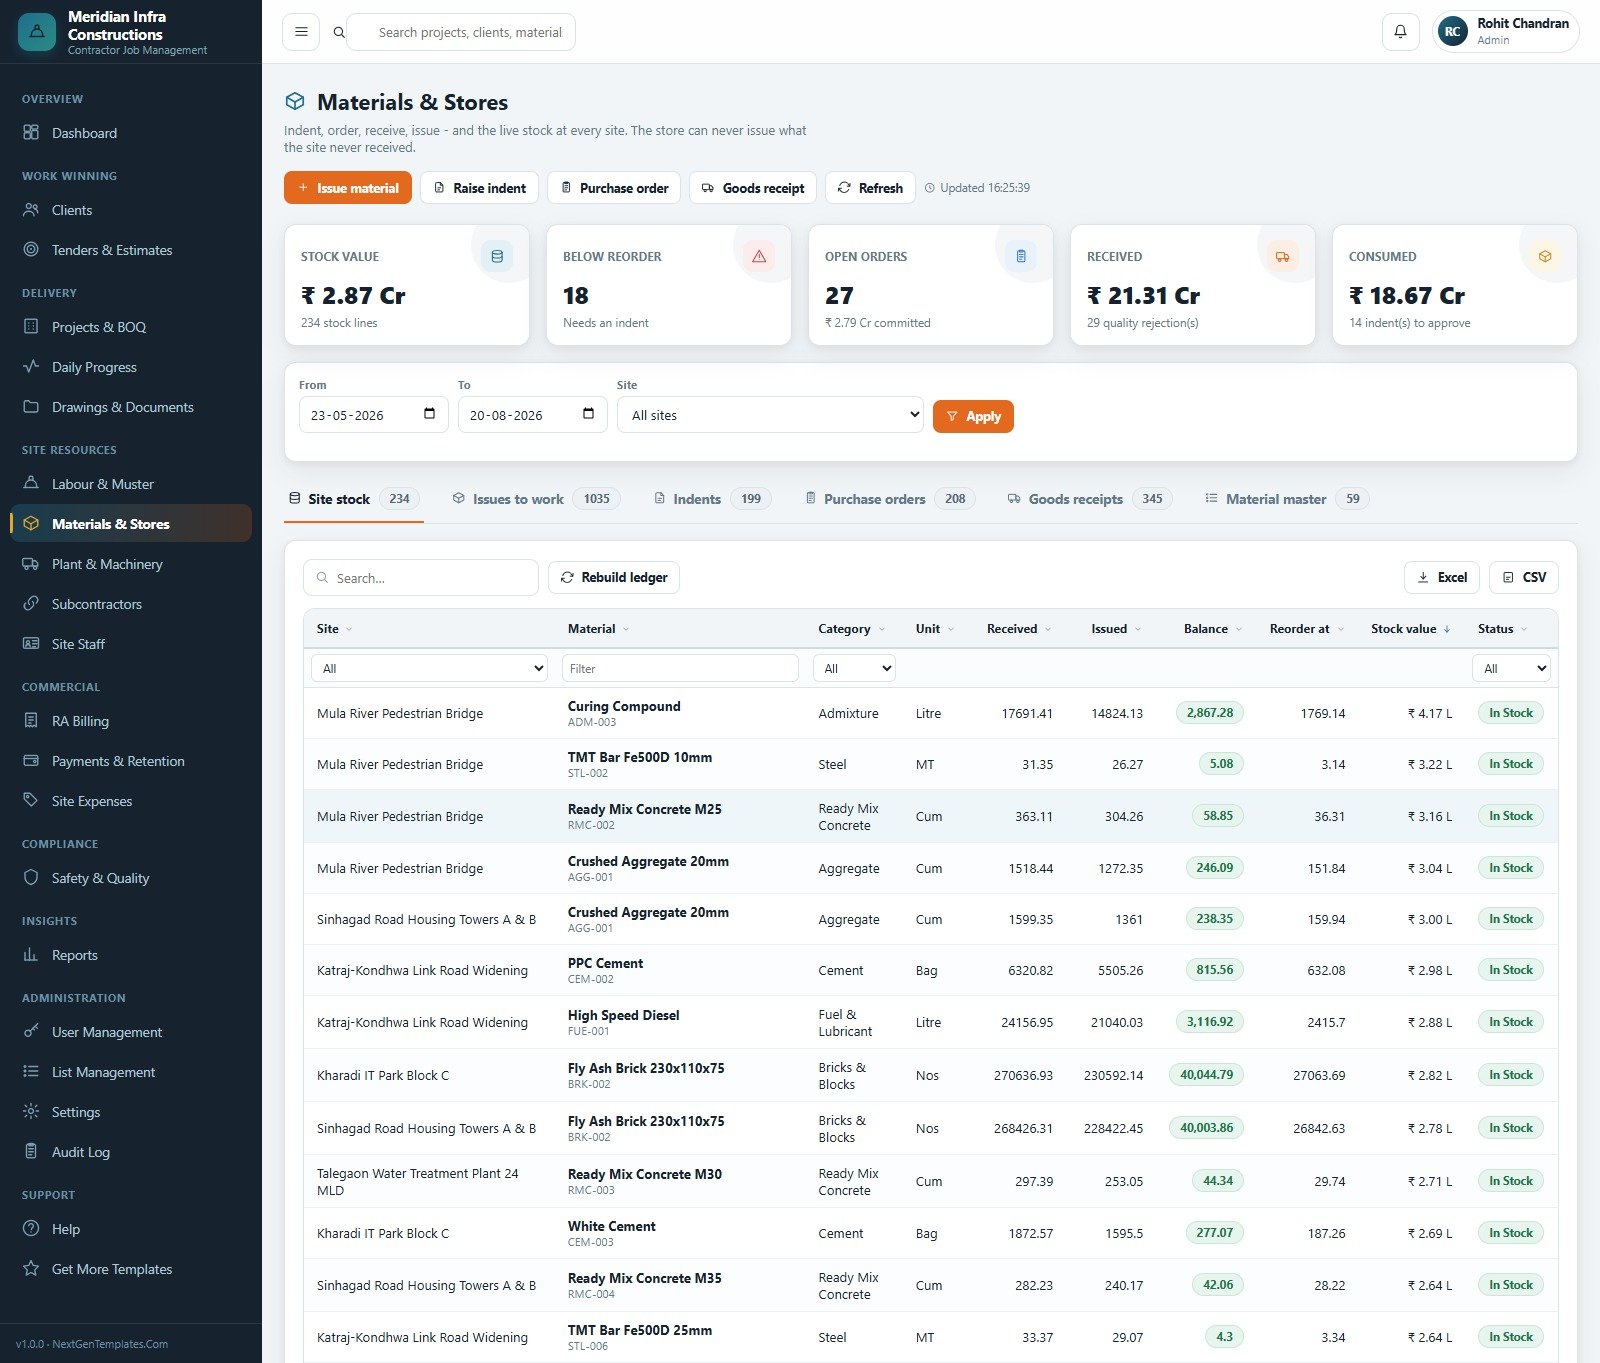Click the Issue material button
The height and width of the screenshot is (1363, 1600).
click(348, 188)
